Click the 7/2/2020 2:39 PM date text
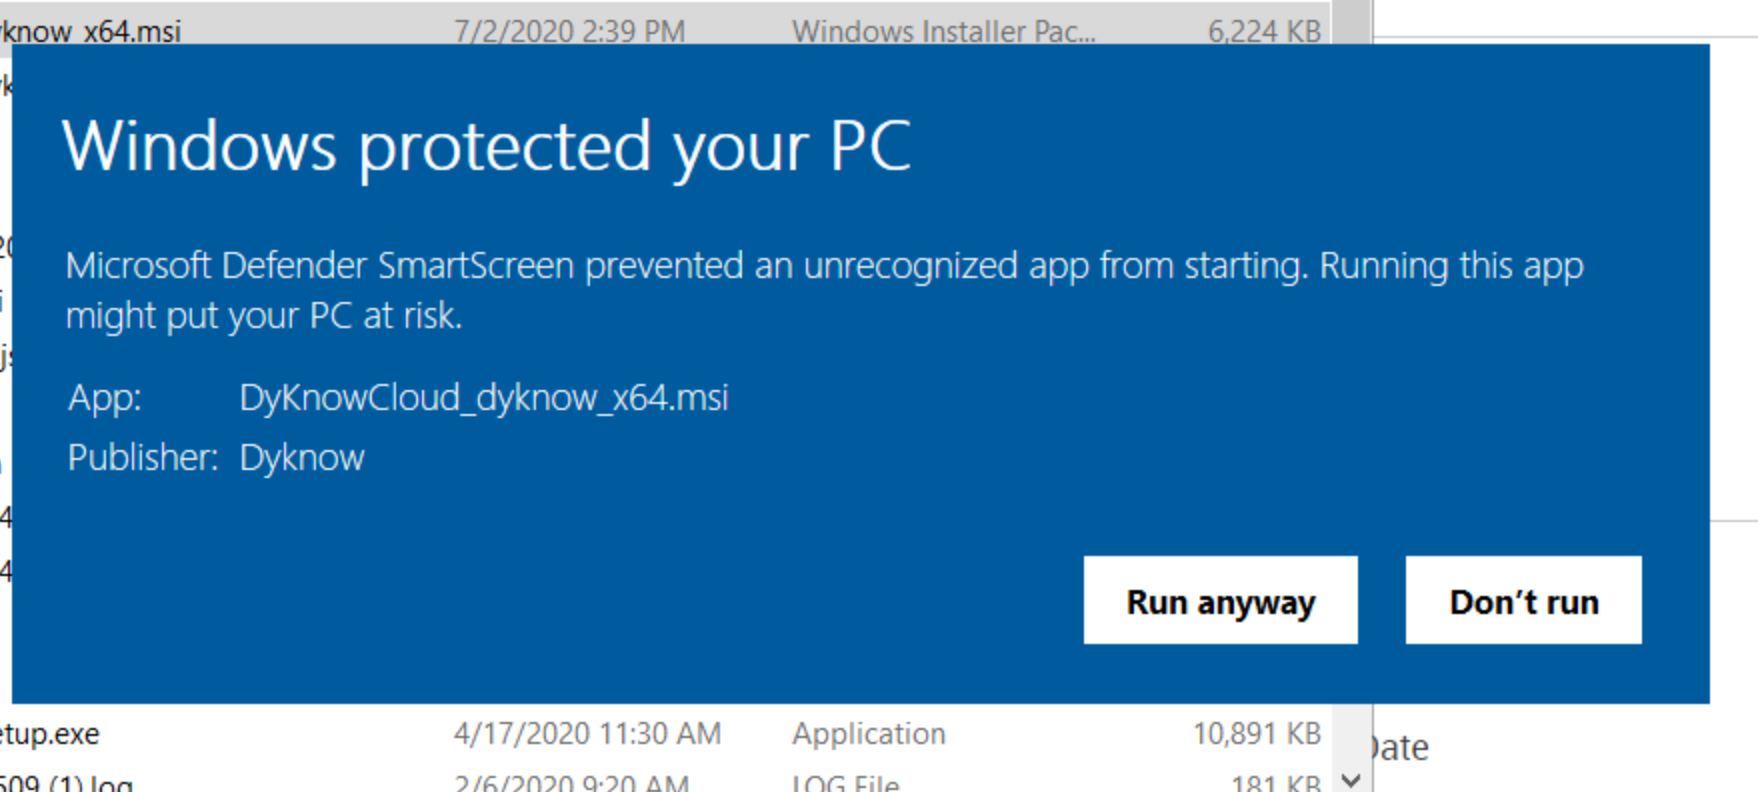 pyautogui.click(x=571, y=30)
